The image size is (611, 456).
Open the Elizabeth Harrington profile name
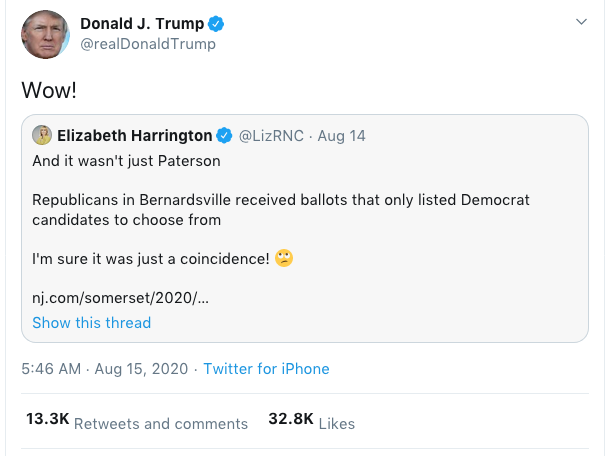click(x=135, y=136)
